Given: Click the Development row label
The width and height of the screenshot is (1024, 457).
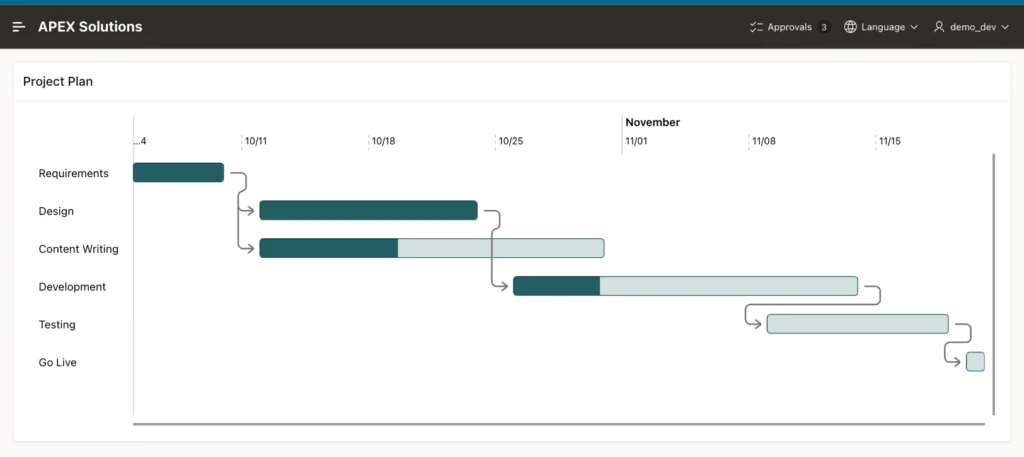Looking at the screenshot, I should click(x=72, y=287).
